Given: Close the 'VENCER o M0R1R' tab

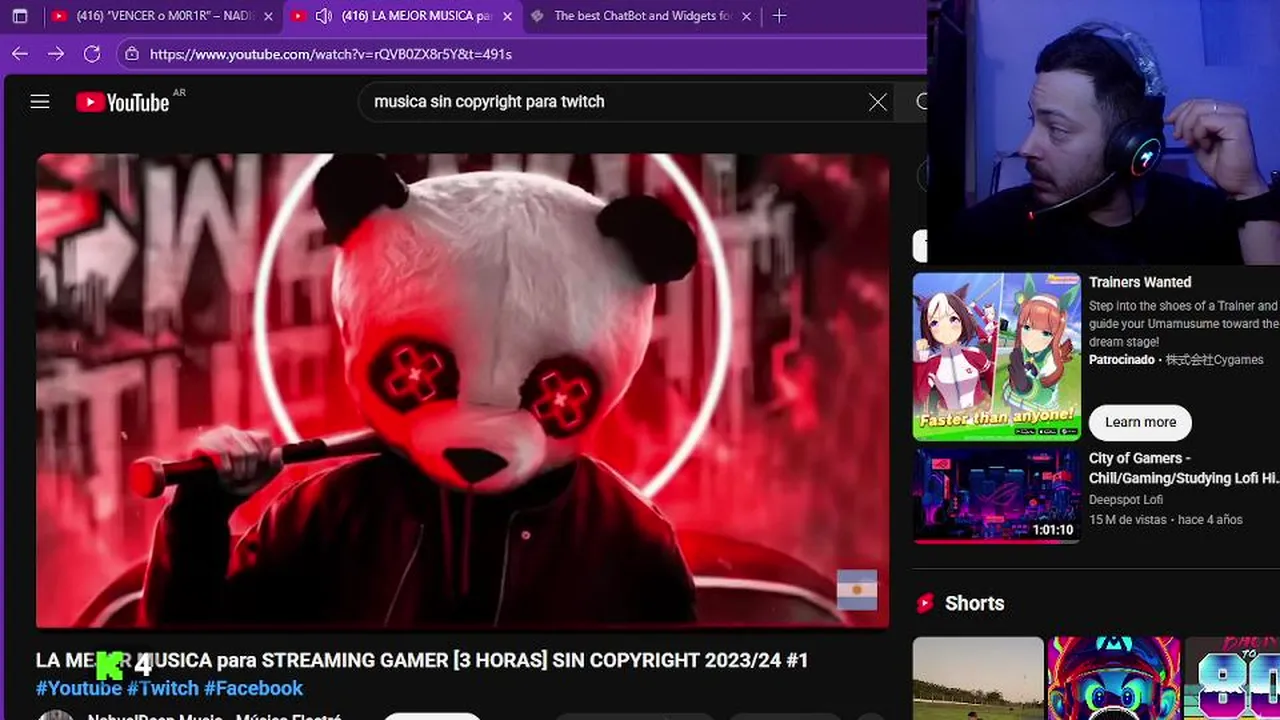Looking at the screenshot, I should click(268, 16).
